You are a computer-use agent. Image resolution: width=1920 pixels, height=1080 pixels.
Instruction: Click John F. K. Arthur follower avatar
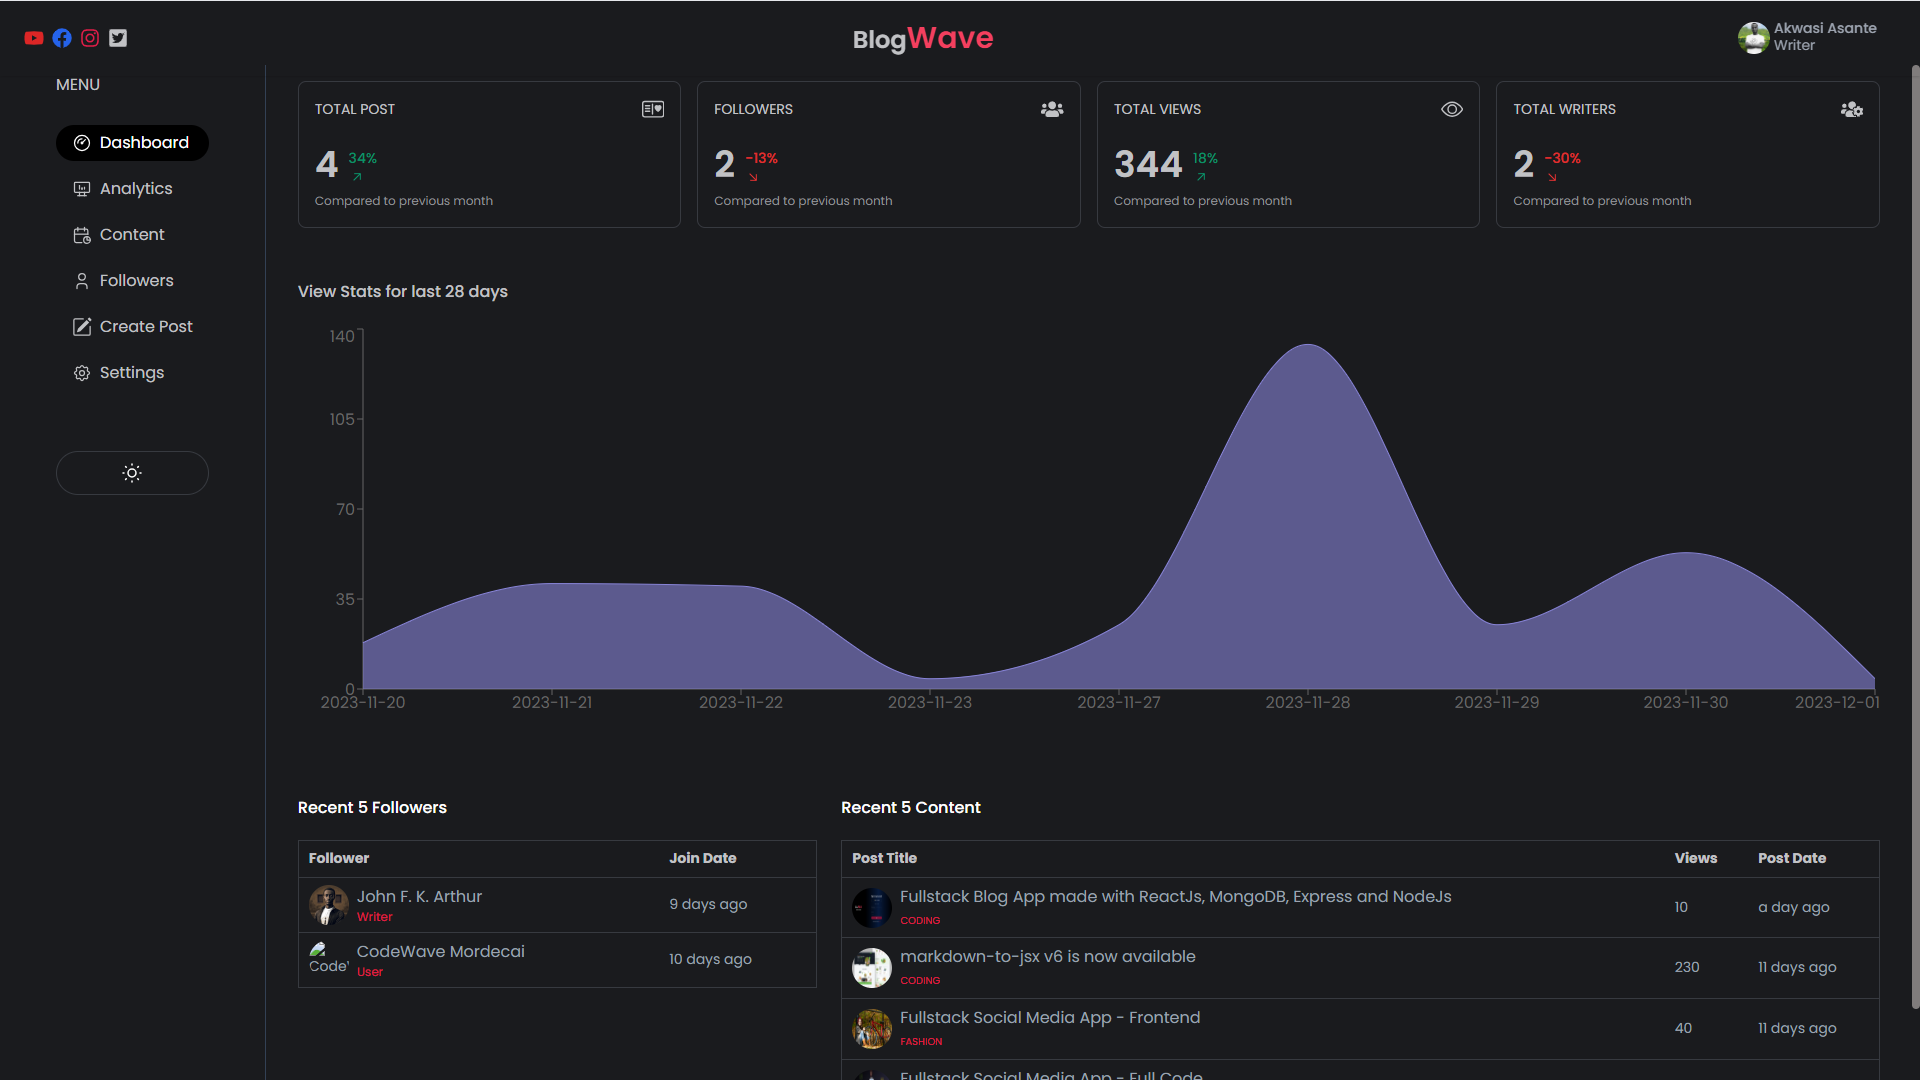(x=328, y=905)
